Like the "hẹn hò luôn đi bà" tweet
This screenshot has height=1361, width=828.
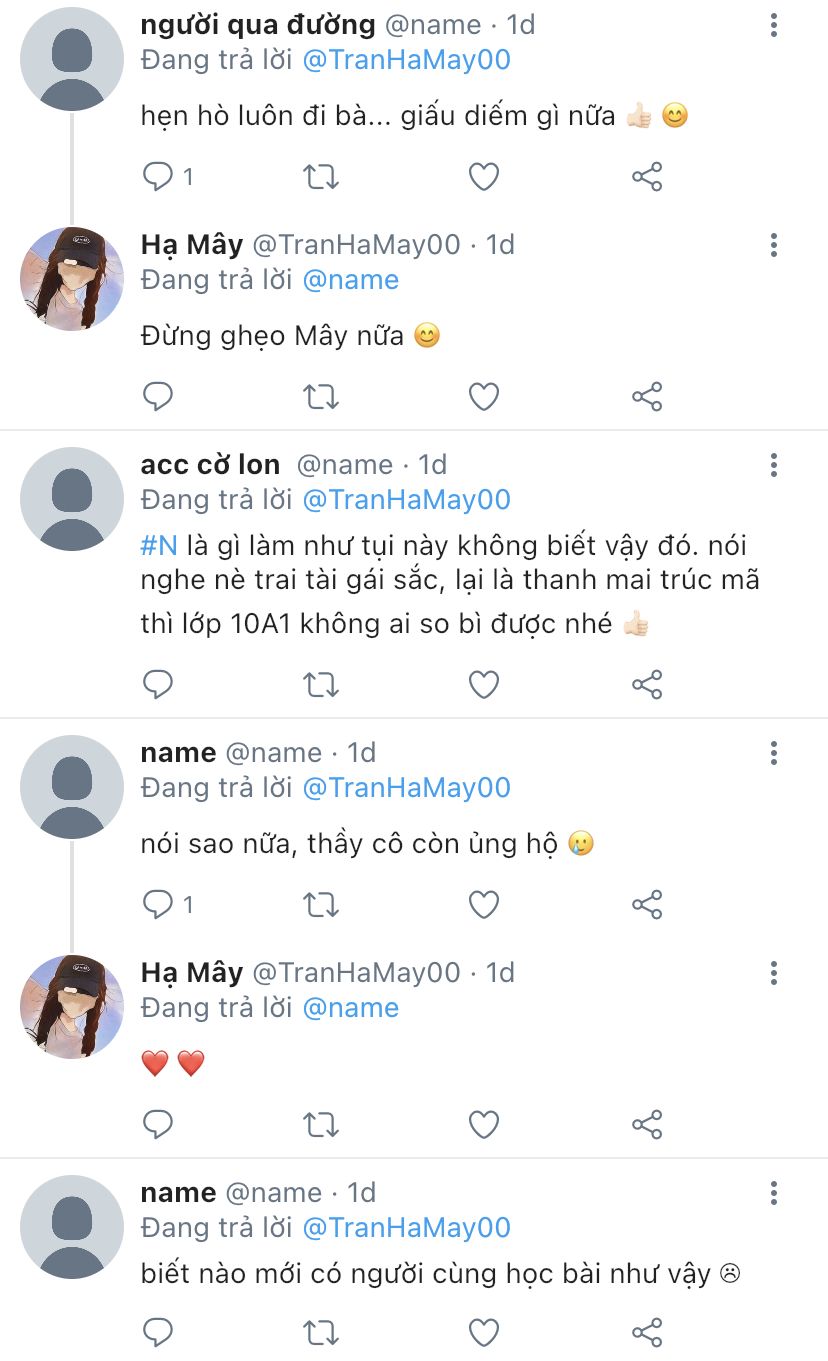point(484,177)
